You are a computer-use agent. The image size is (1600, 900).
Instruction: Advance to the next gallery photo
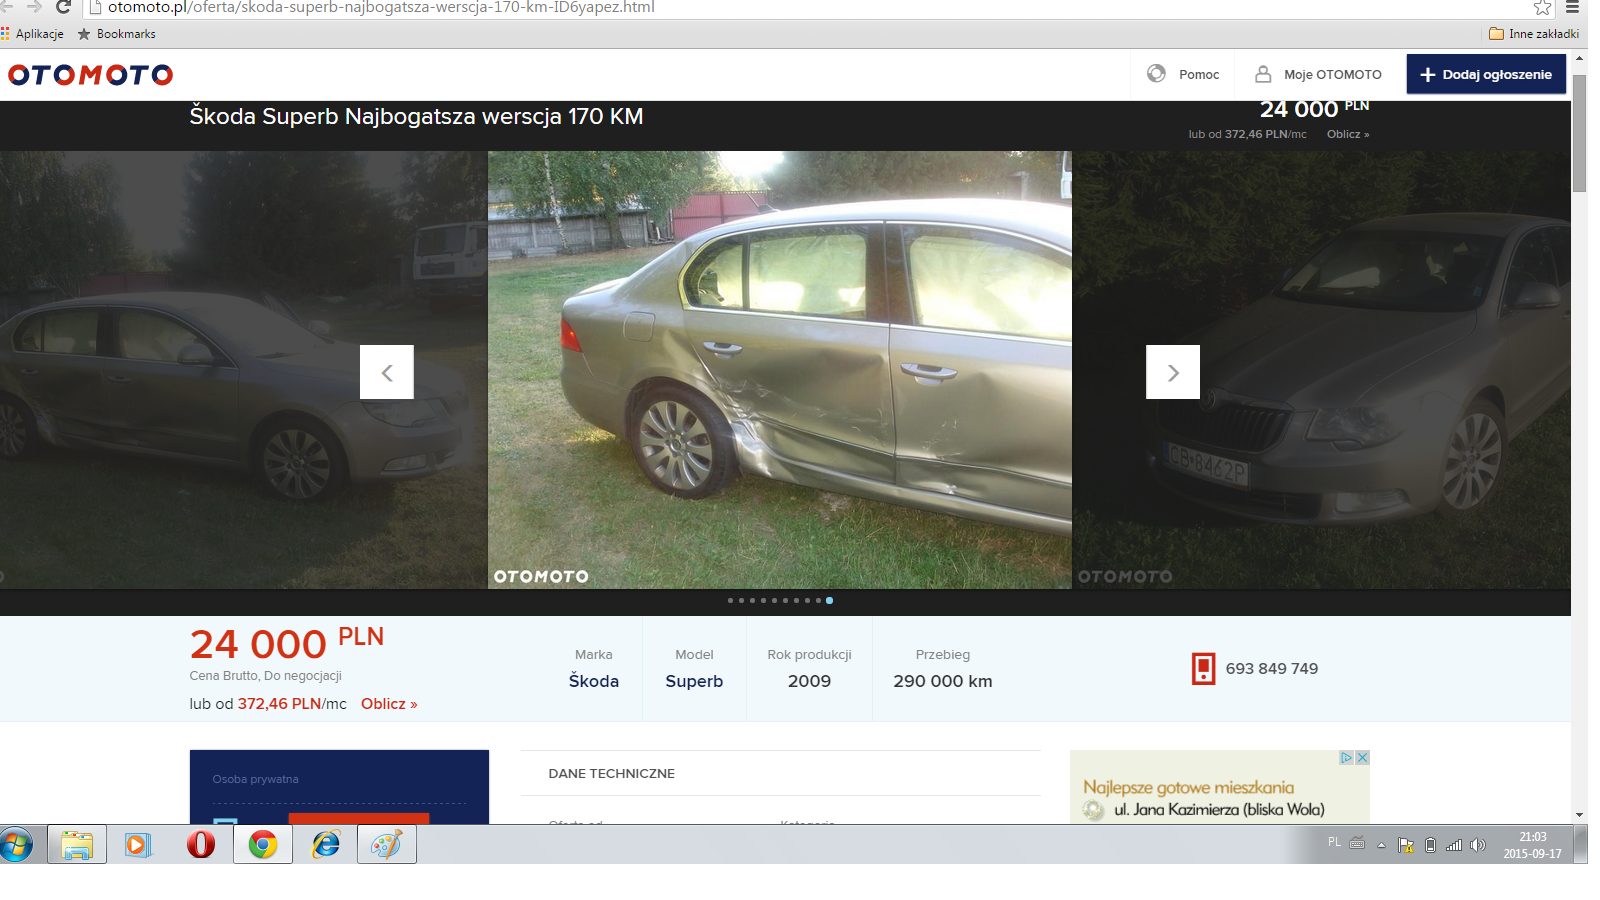point(1172,372)
